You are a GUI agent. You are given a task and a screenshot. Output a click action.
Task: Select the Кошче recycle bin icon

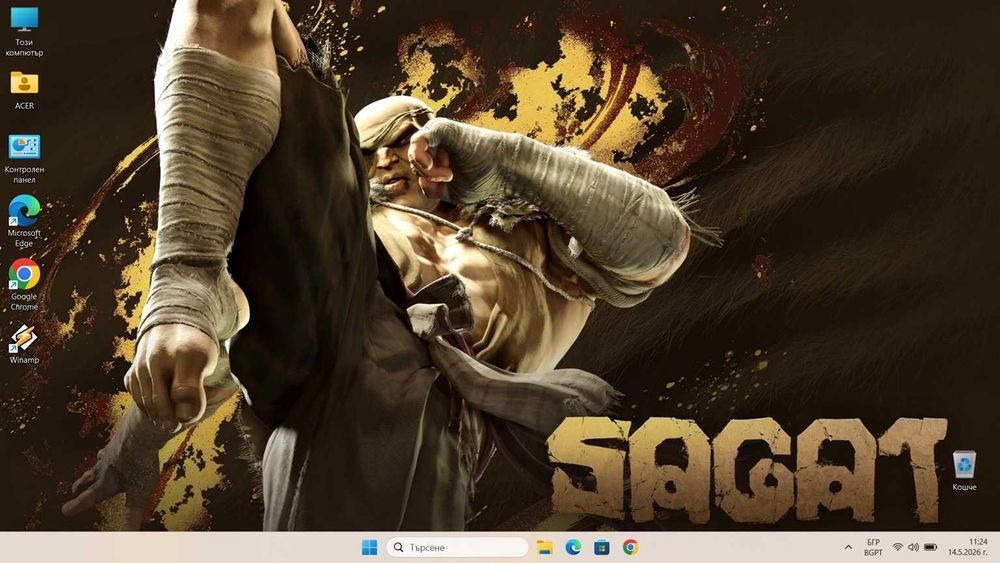tap(964, 471)
